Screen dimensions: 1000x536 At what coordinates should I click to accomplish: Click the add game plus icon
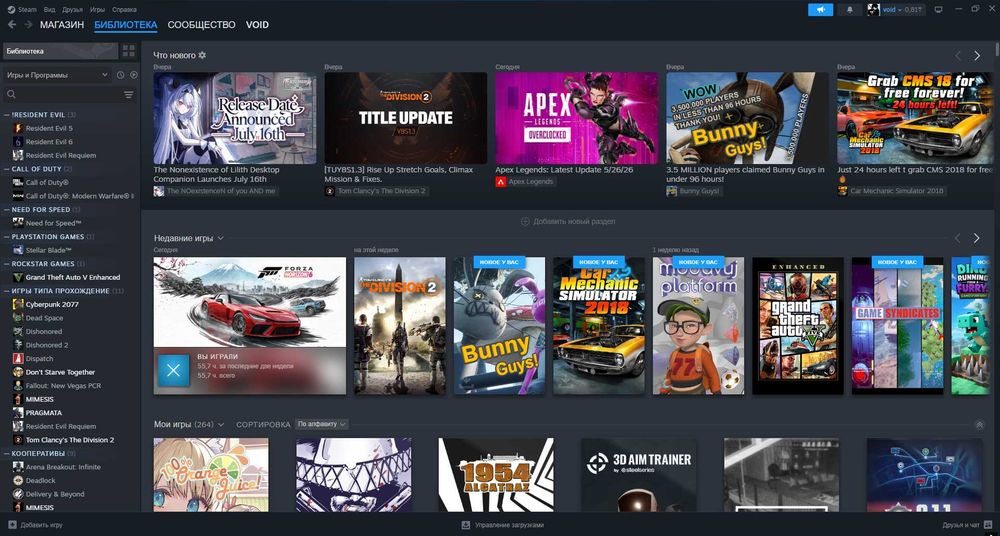point(12,525)
